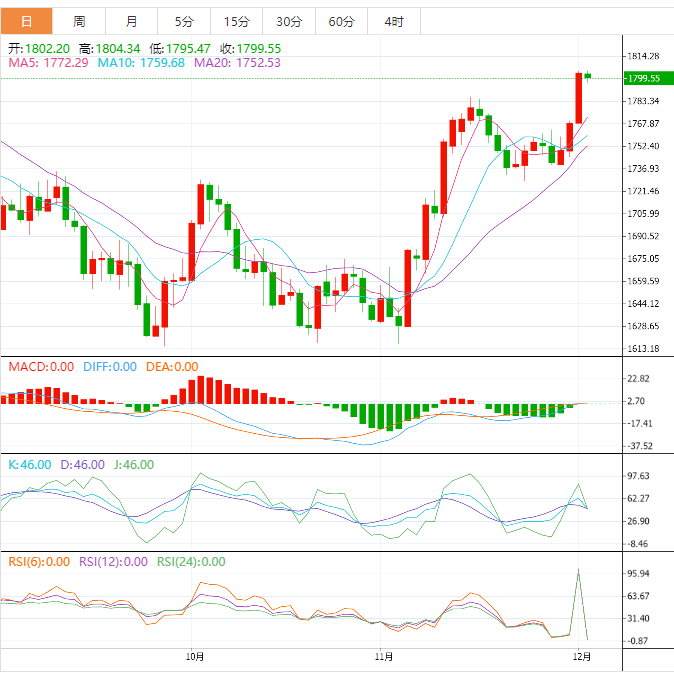Click the -17.41 MACD axis value
The width and height of the screenshot is (674, 678).
tap(640, 423)
